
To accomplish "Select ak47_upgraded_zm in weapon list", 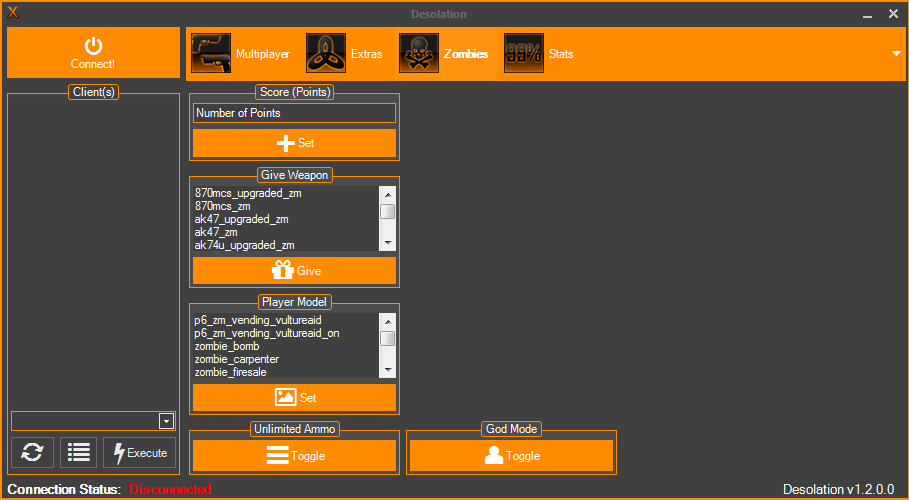I will coord(242,219).
